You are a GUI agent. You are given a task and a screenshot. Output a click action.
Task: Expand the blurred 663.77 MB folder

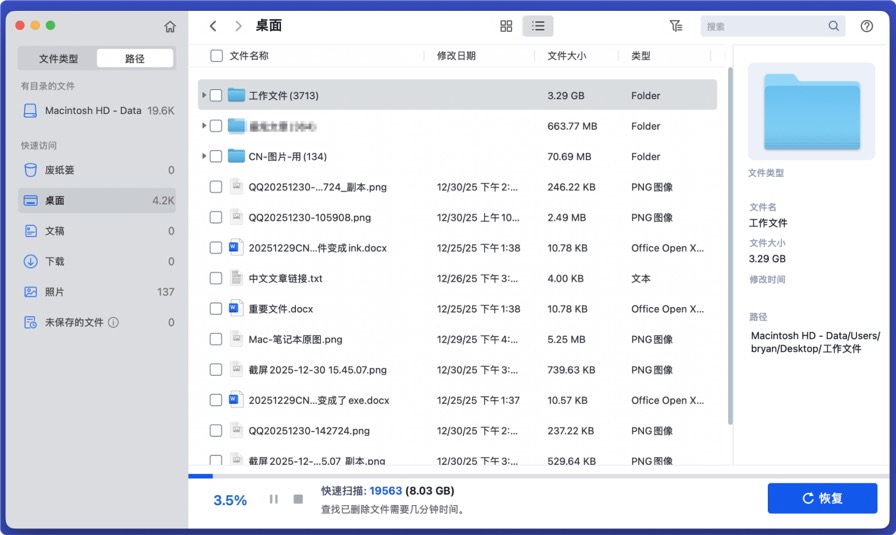(x=203, y=125)
